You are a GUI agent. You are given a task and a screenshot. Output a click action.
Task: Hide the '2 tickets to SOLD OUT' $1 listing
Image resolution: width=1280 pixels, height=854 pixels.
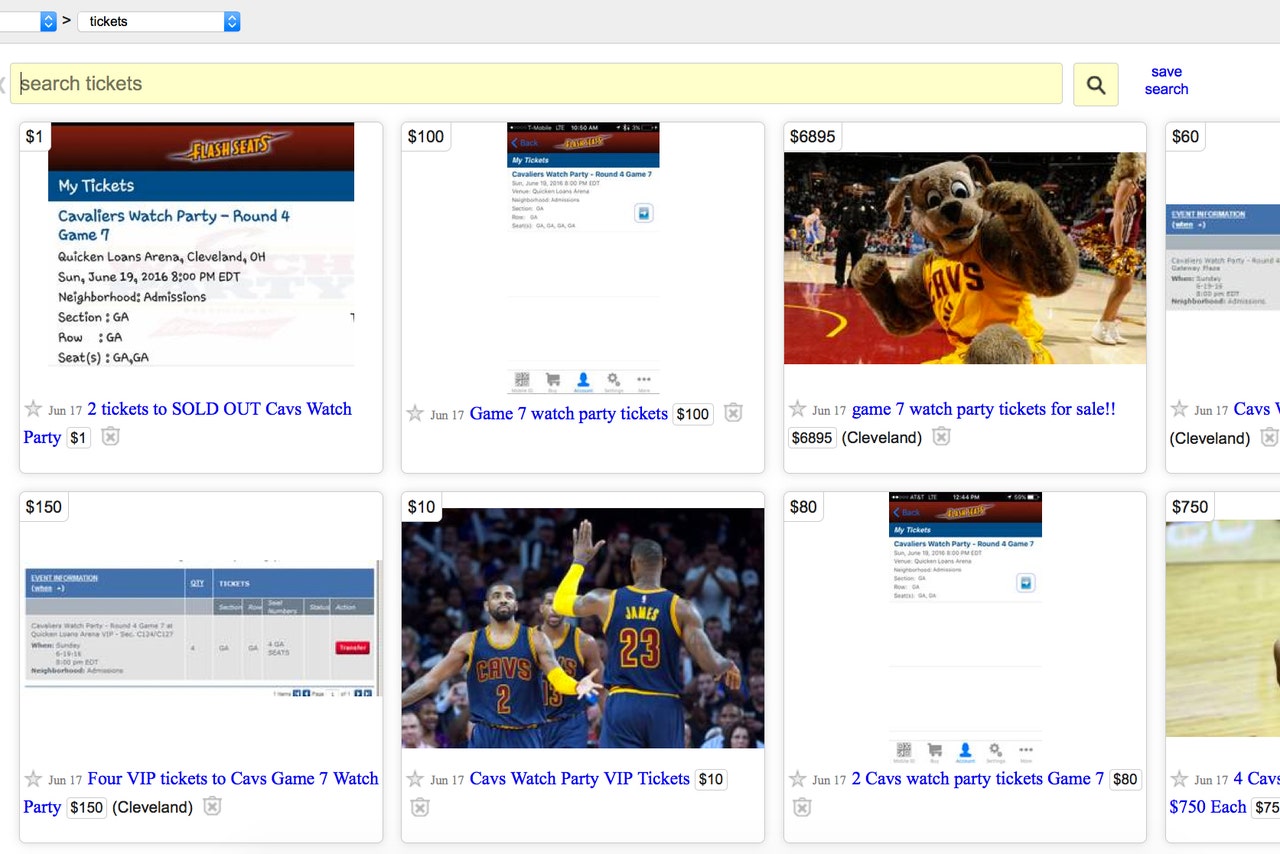110,437
